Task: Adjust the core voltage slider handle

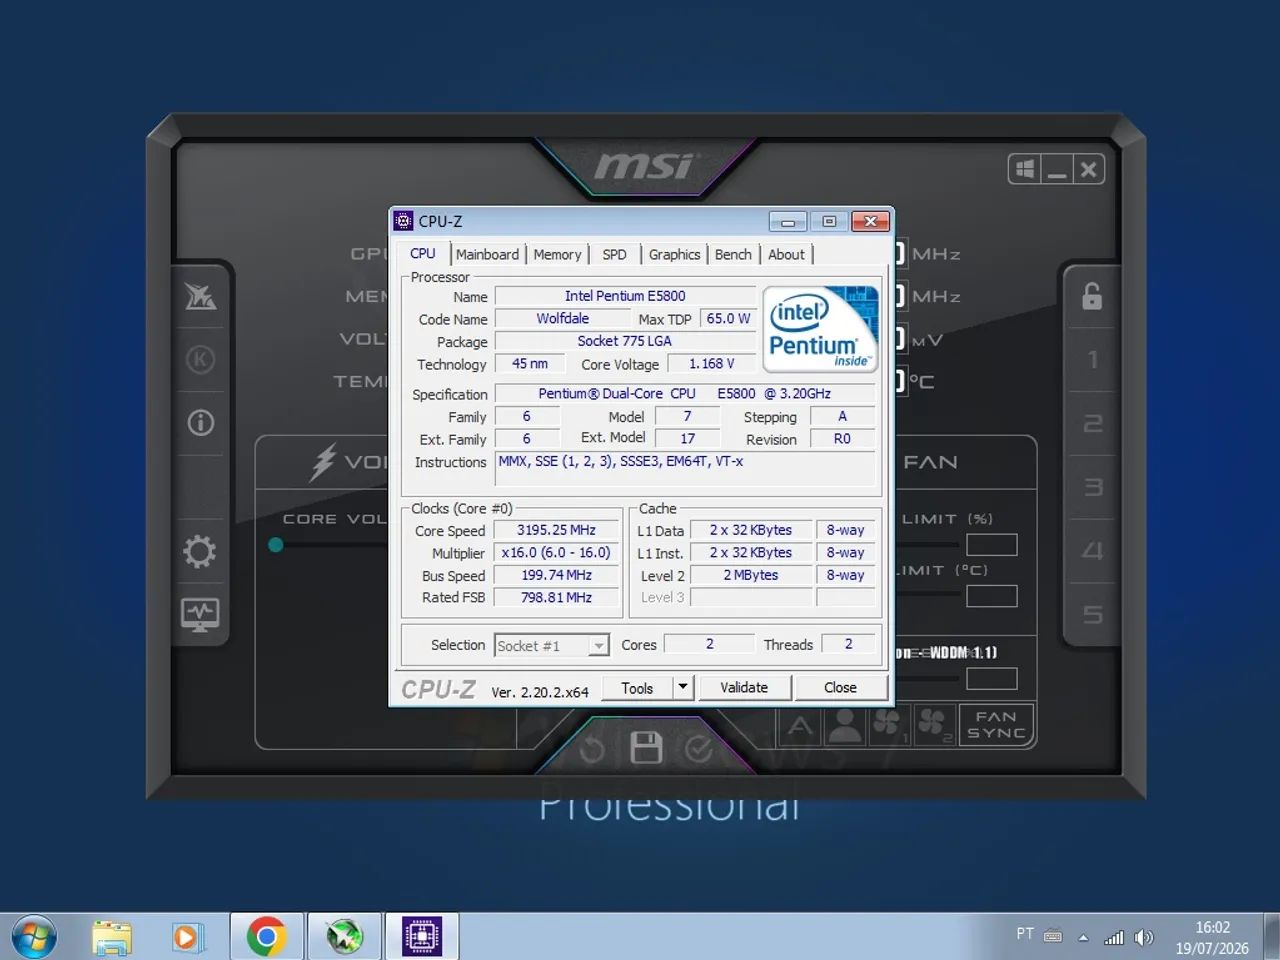Action: click(276, 545)
